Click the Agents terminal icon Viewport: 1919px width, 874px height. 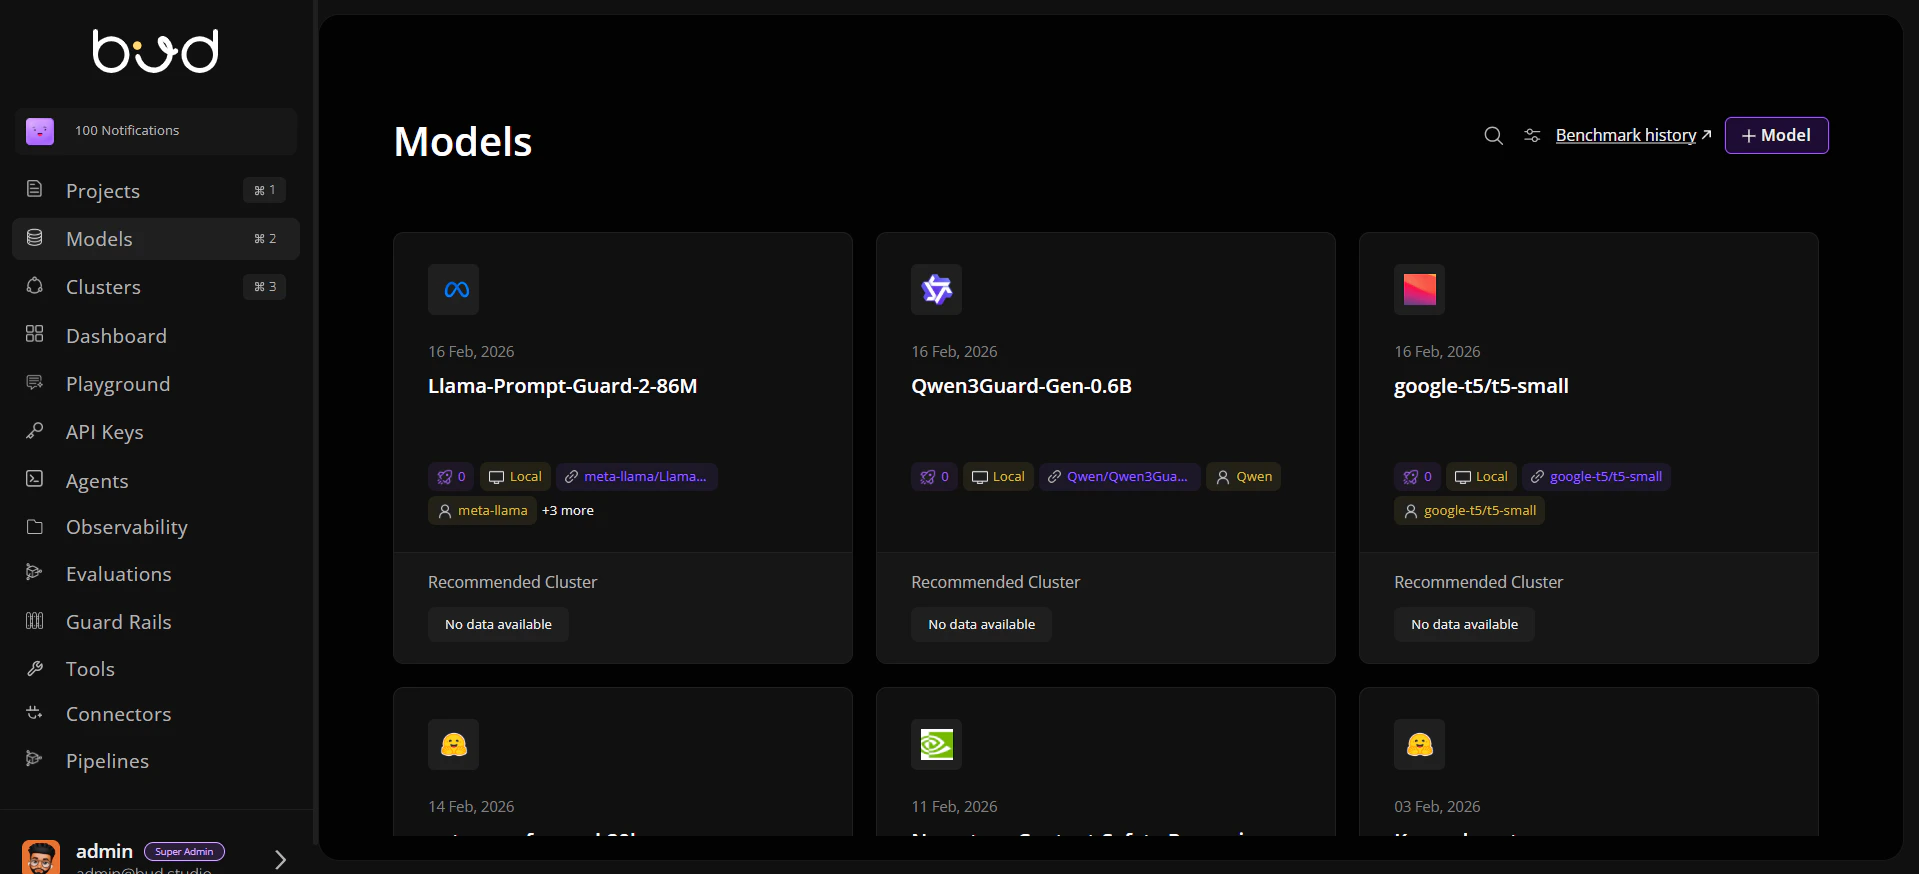click(35, 479)
